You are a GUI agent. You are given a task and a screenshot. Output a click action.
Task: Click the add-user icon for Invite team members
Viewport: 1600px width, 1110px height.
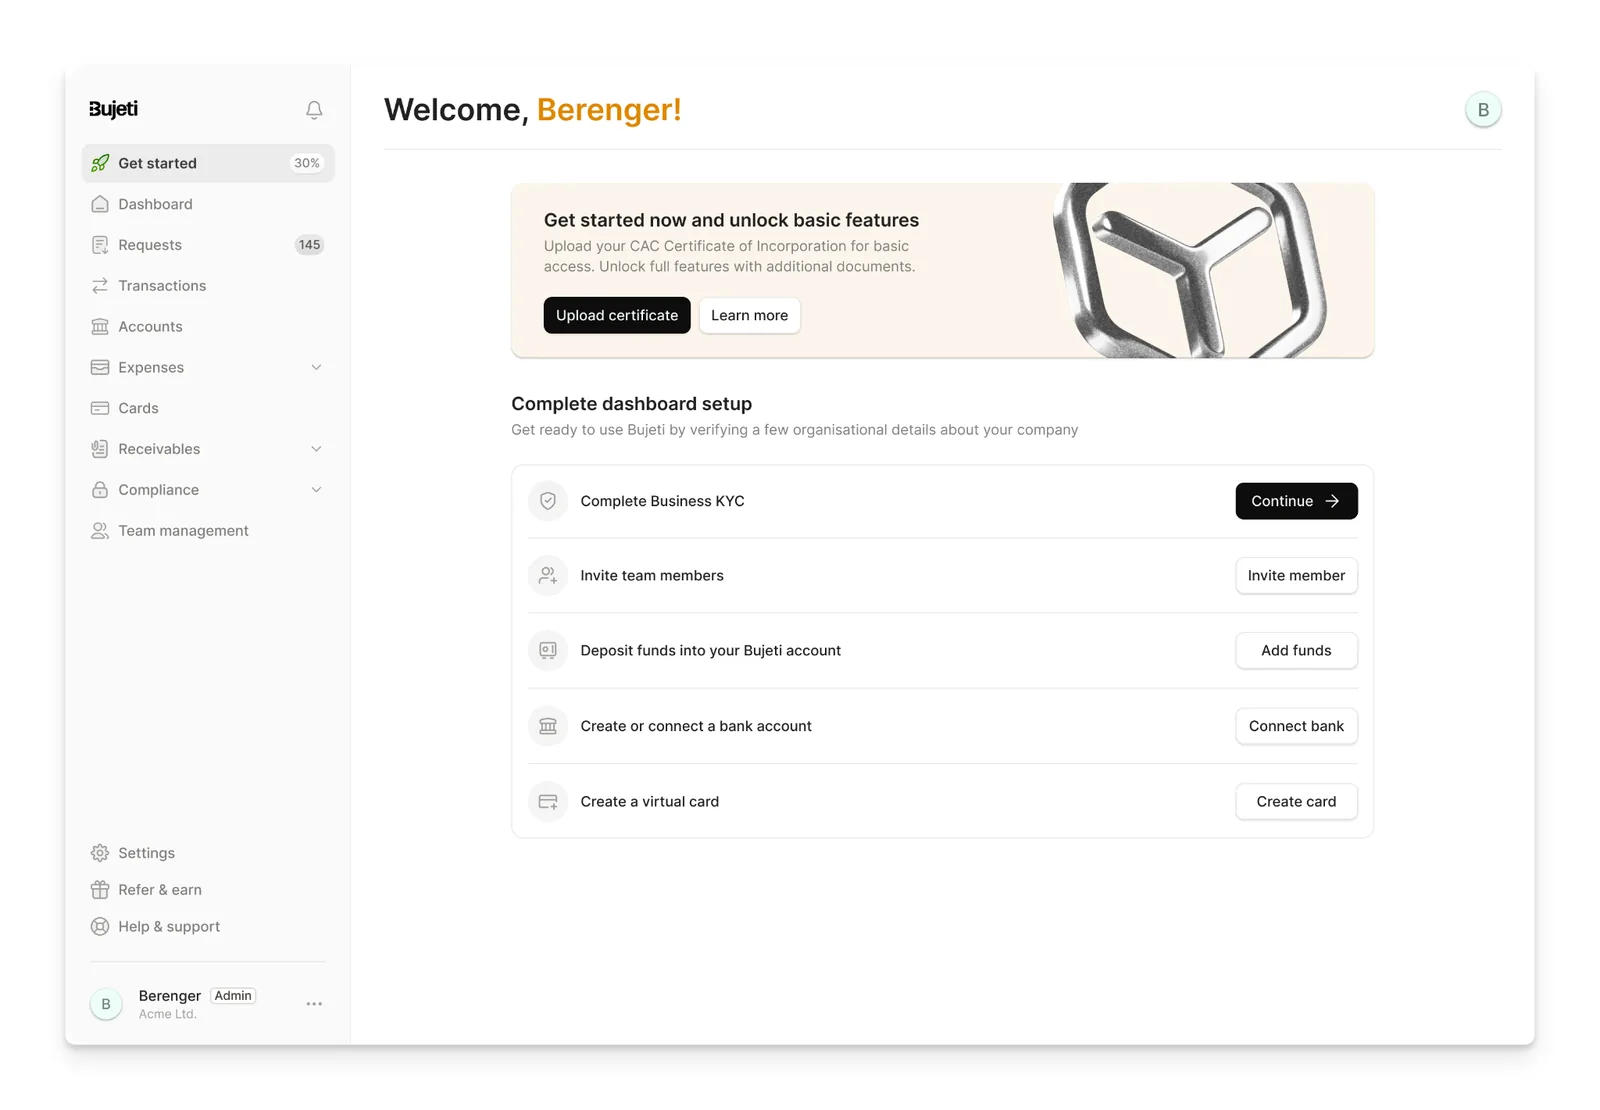pyautogui.click(x=548, y=576)
